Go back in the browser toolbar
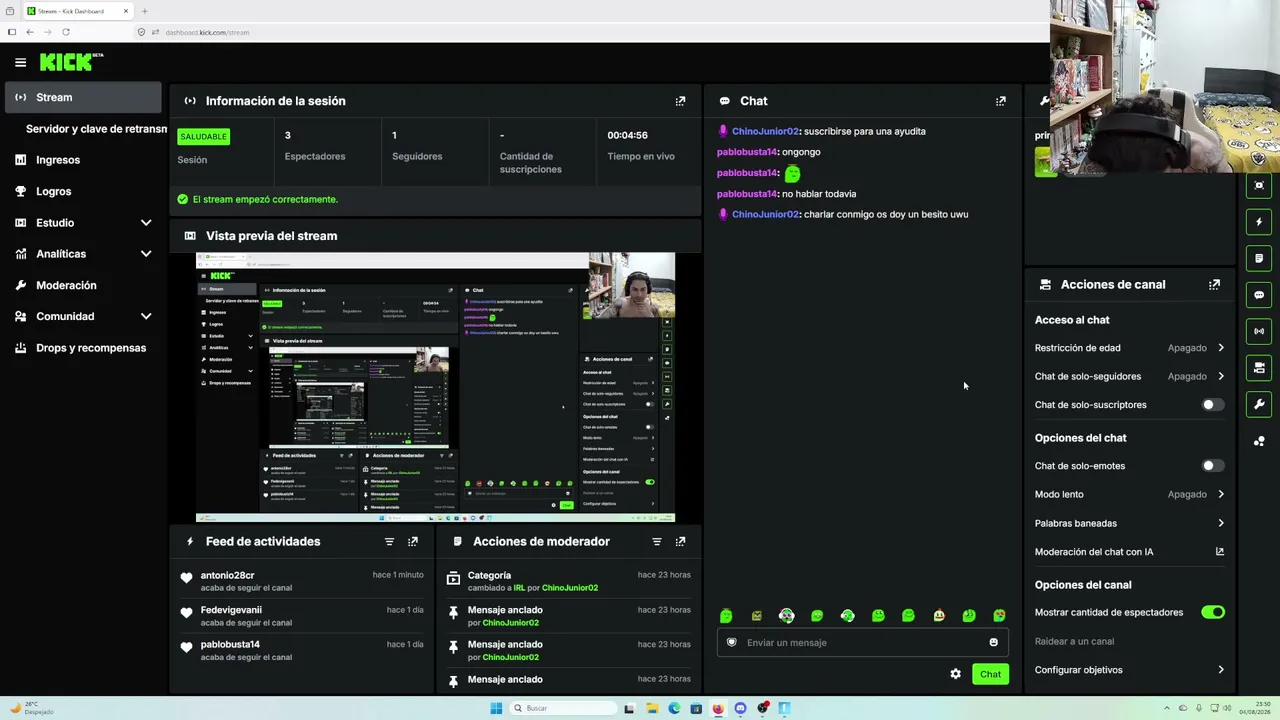1280x720 pixels. pyautogui.click(x=29, y=32)
